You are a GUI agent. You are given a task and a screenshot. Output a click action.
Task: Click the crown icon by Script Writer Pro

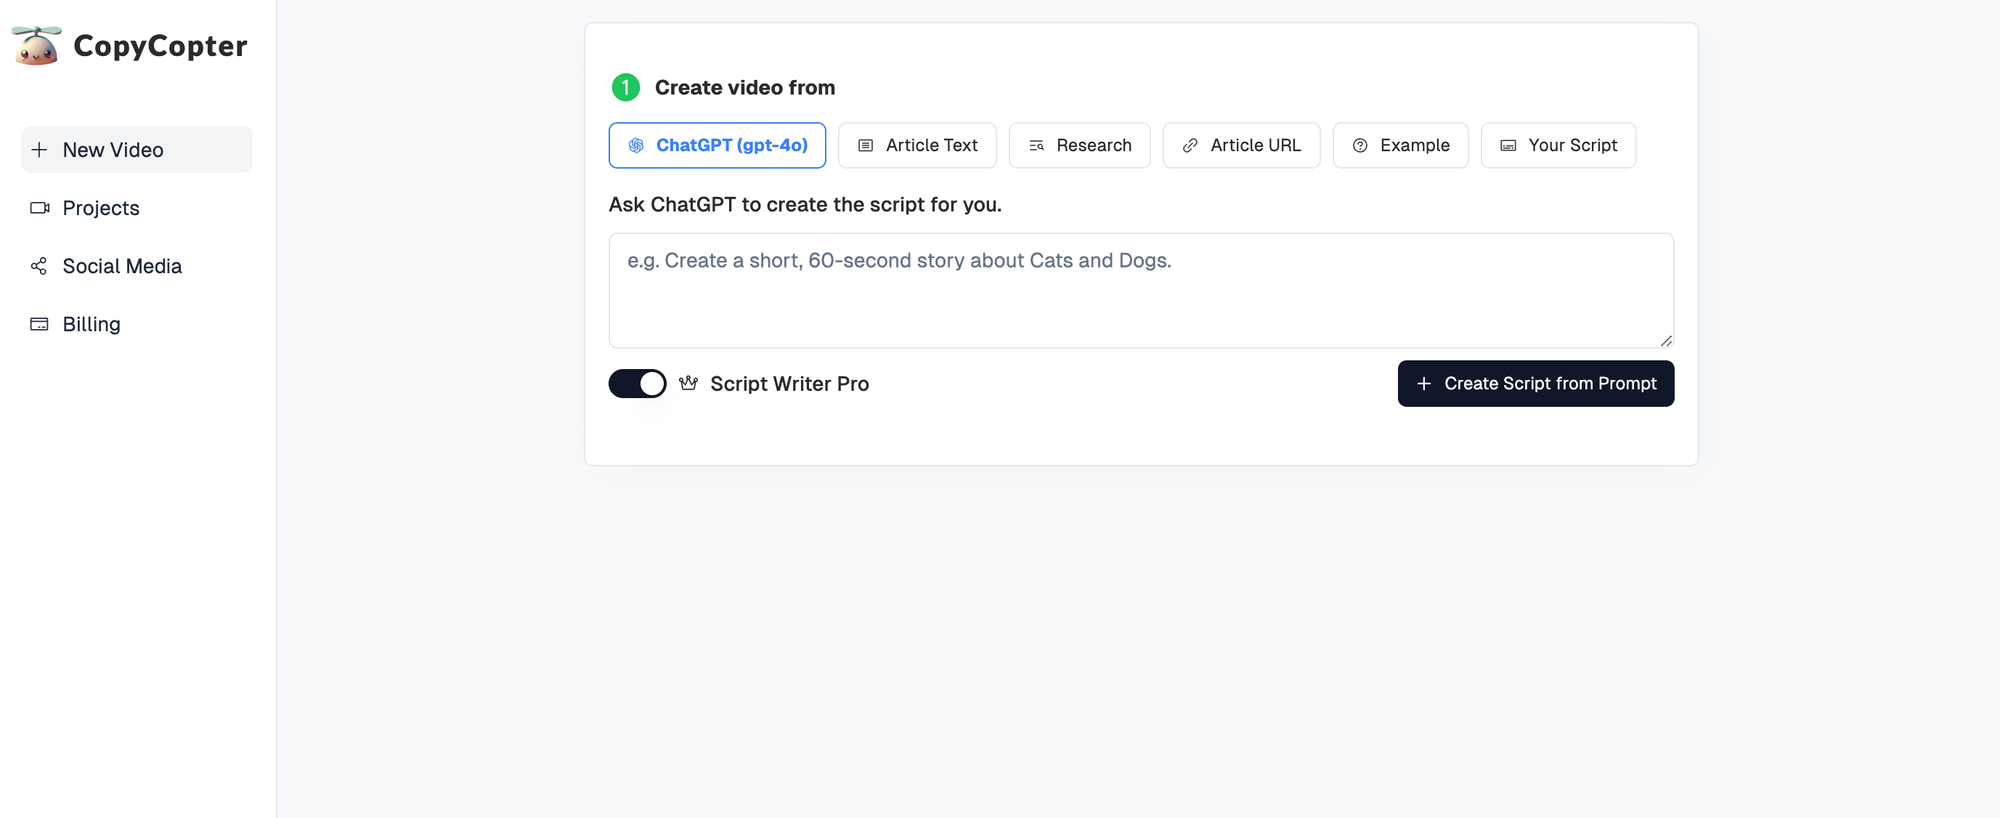[688, 383]
